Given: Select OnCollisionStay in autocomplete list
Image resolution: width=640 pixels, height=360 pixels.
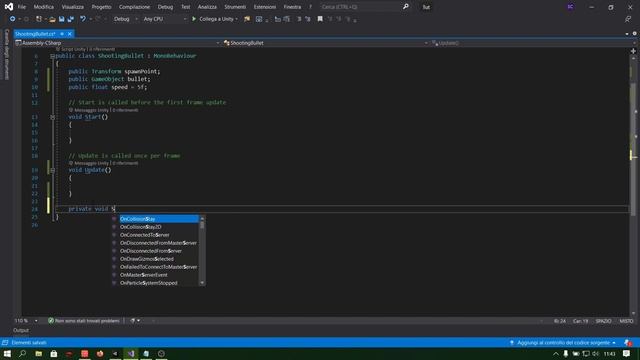Looking at the screenshot, I should pyautogui.click(x=155, y=219).
